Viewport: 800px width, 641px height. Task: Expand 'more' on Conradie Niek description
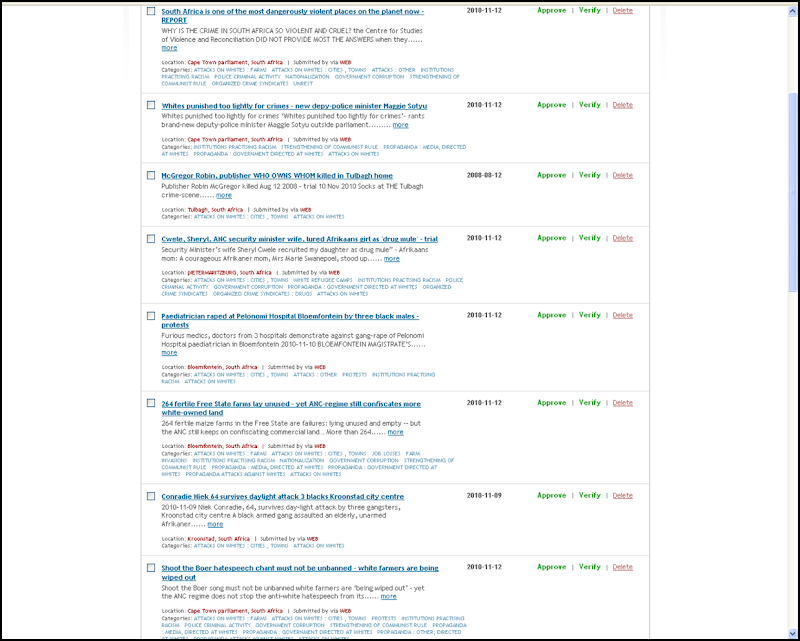[x=215, y=524]
